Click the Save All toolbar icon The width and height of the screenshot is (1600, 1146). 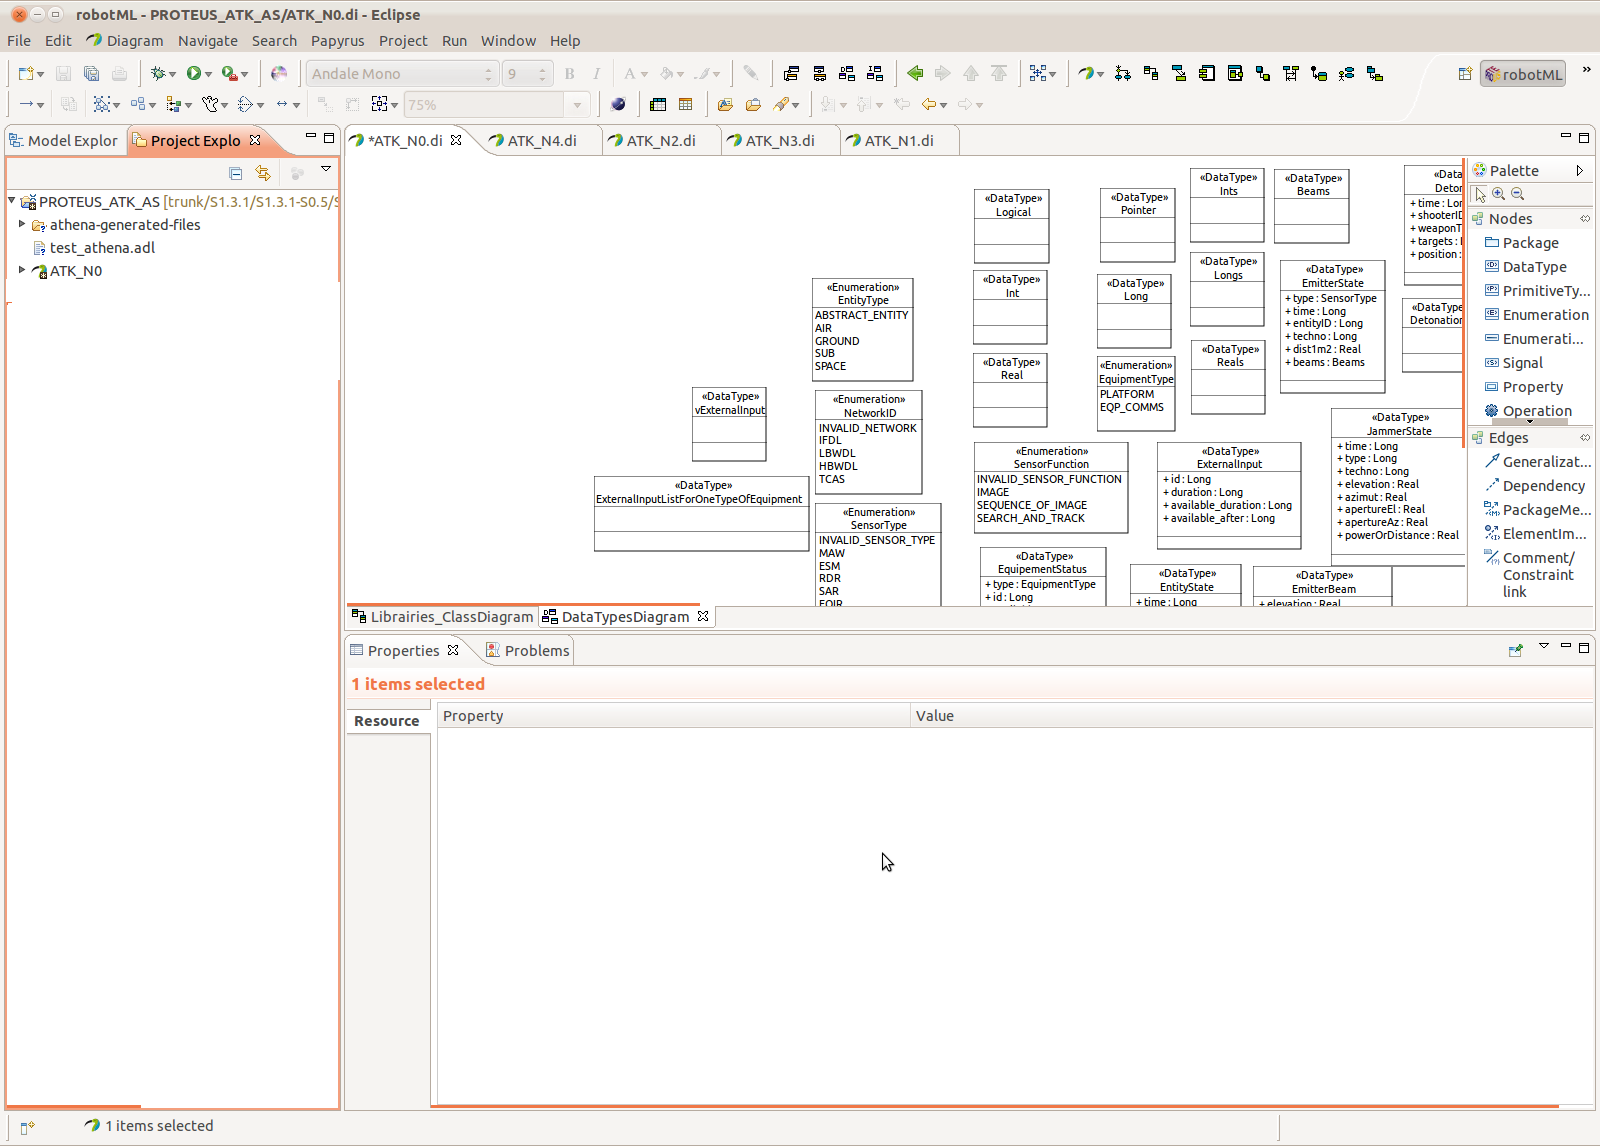(91, 73)
